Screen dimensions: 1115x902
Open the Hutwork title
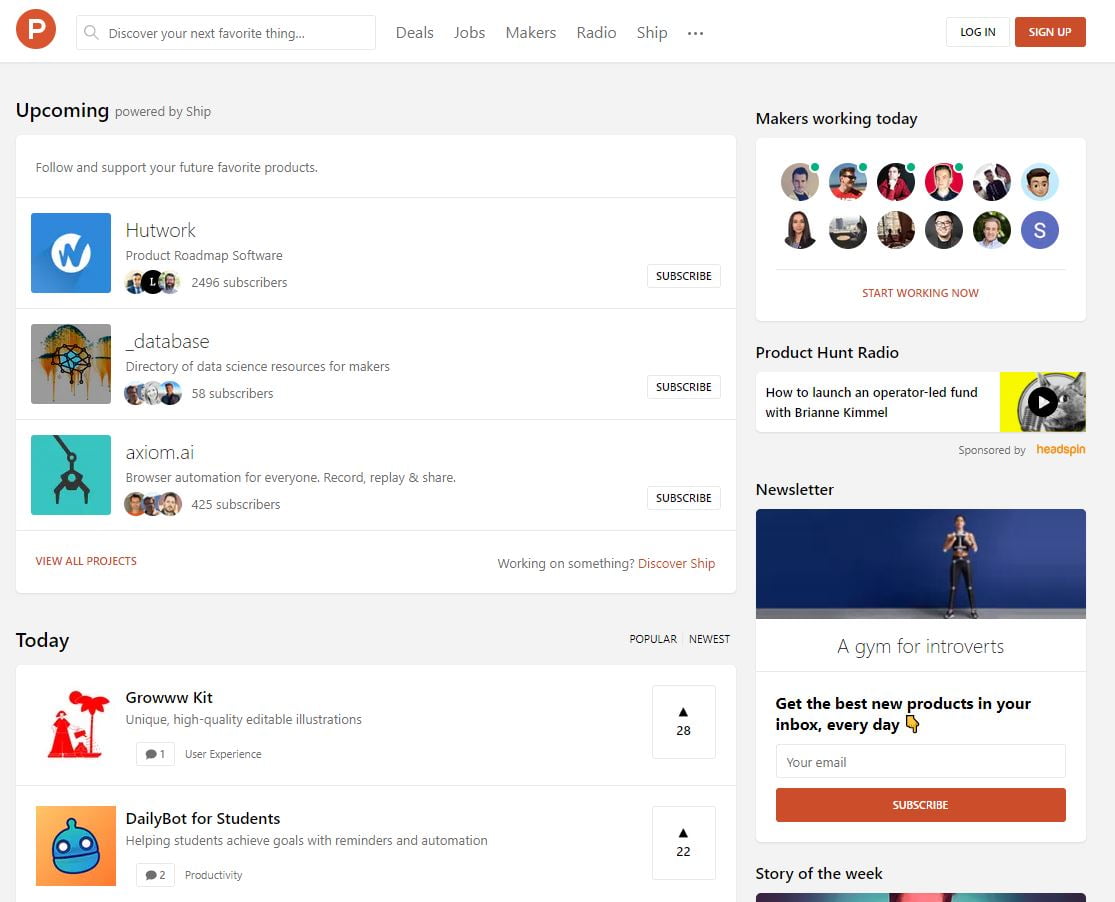point(160,230)
